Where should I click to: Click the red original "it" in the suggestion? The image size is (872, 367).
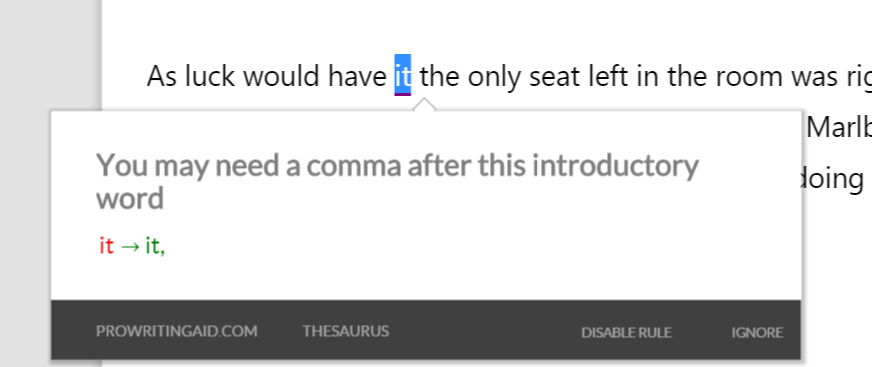click(106, 245)
